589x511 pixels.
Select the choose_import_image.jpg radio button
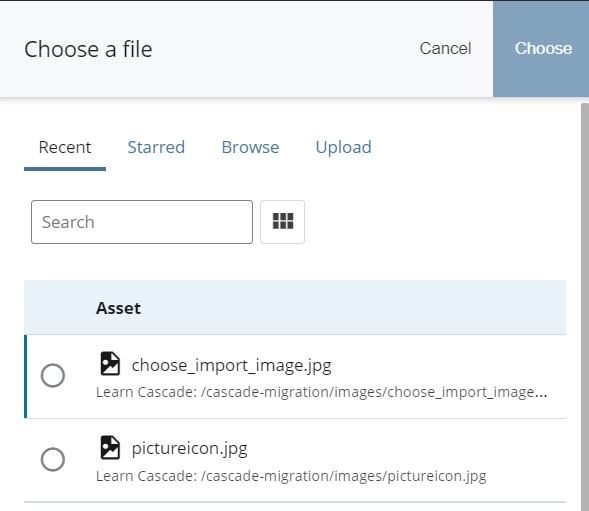click(53, 375)
